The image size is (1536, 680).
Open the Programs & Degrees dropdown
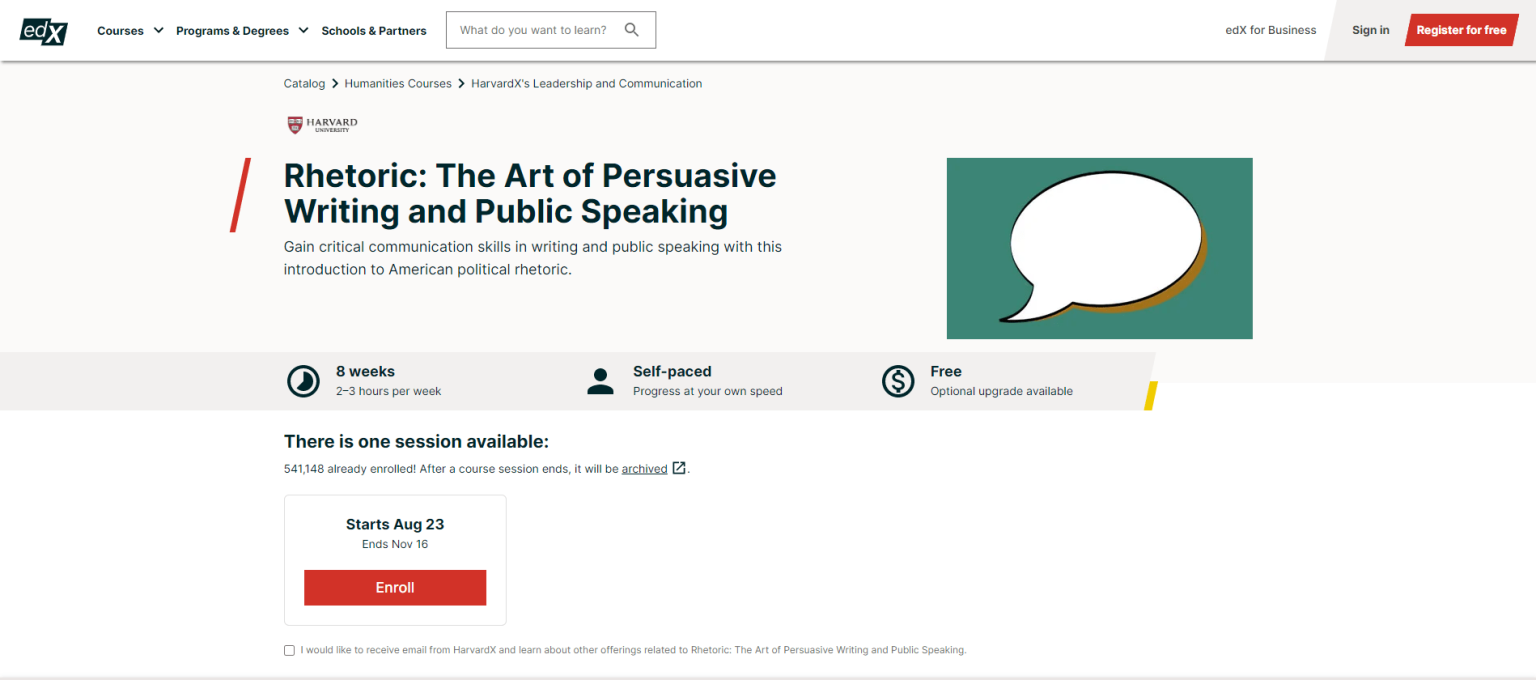click(x=240, y=30)
